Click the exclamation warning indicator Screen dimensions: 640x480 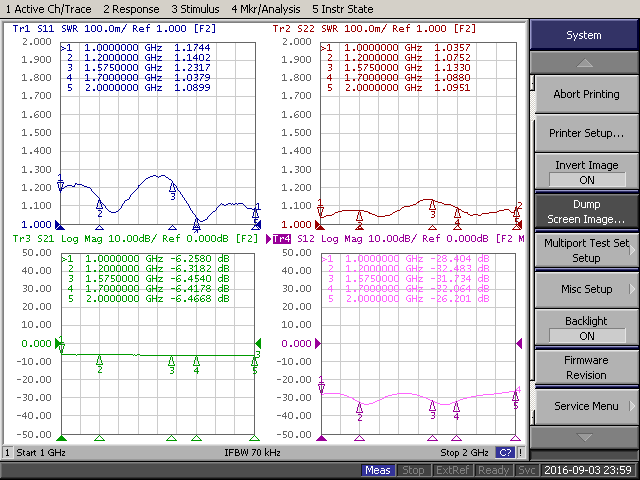(x=521, y=453)
